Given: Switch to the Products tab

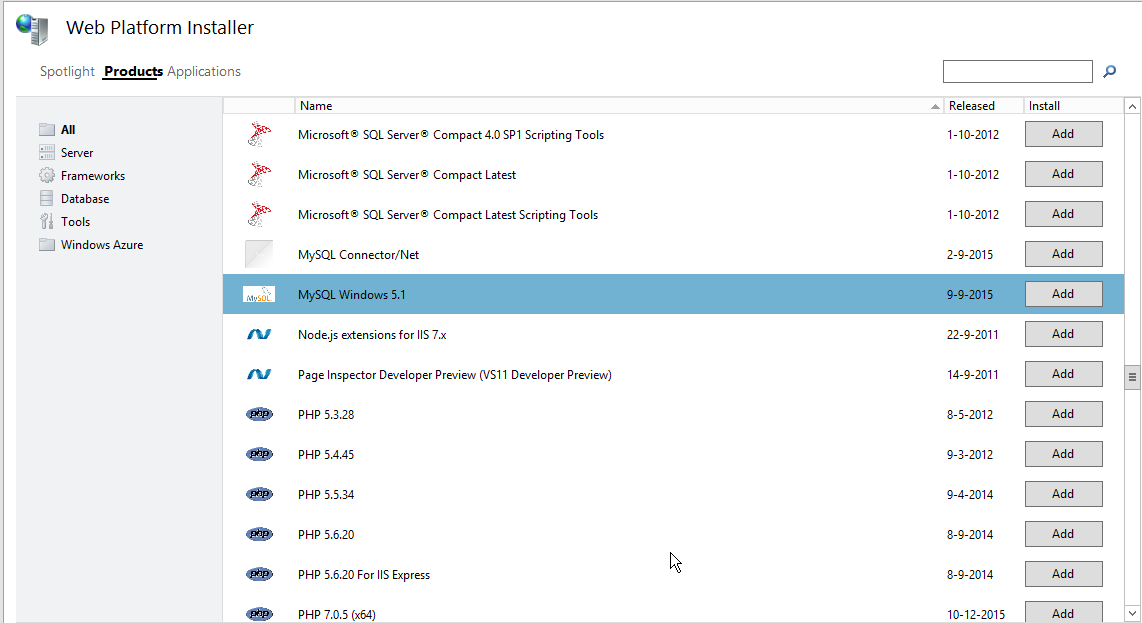Looking at the screenshot, I should point(133,71).
